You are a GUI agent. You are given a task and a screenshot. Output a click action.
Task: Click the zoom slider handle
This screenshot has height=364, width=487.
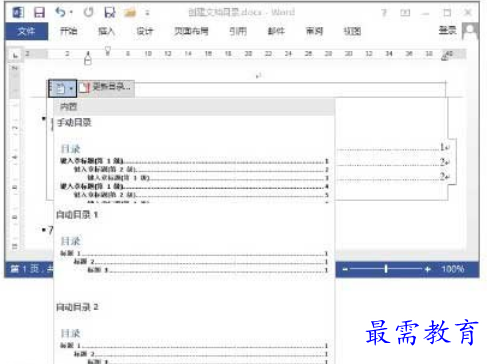(386, 269)
